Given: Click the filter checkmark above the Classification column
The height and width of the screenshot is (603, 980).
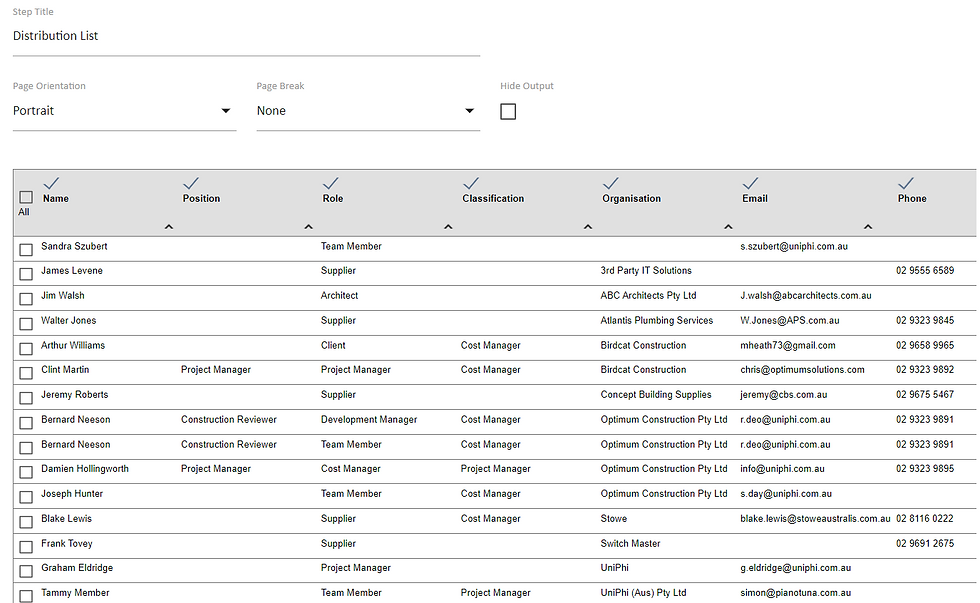Looking at the screenshot, I should 471,181.
